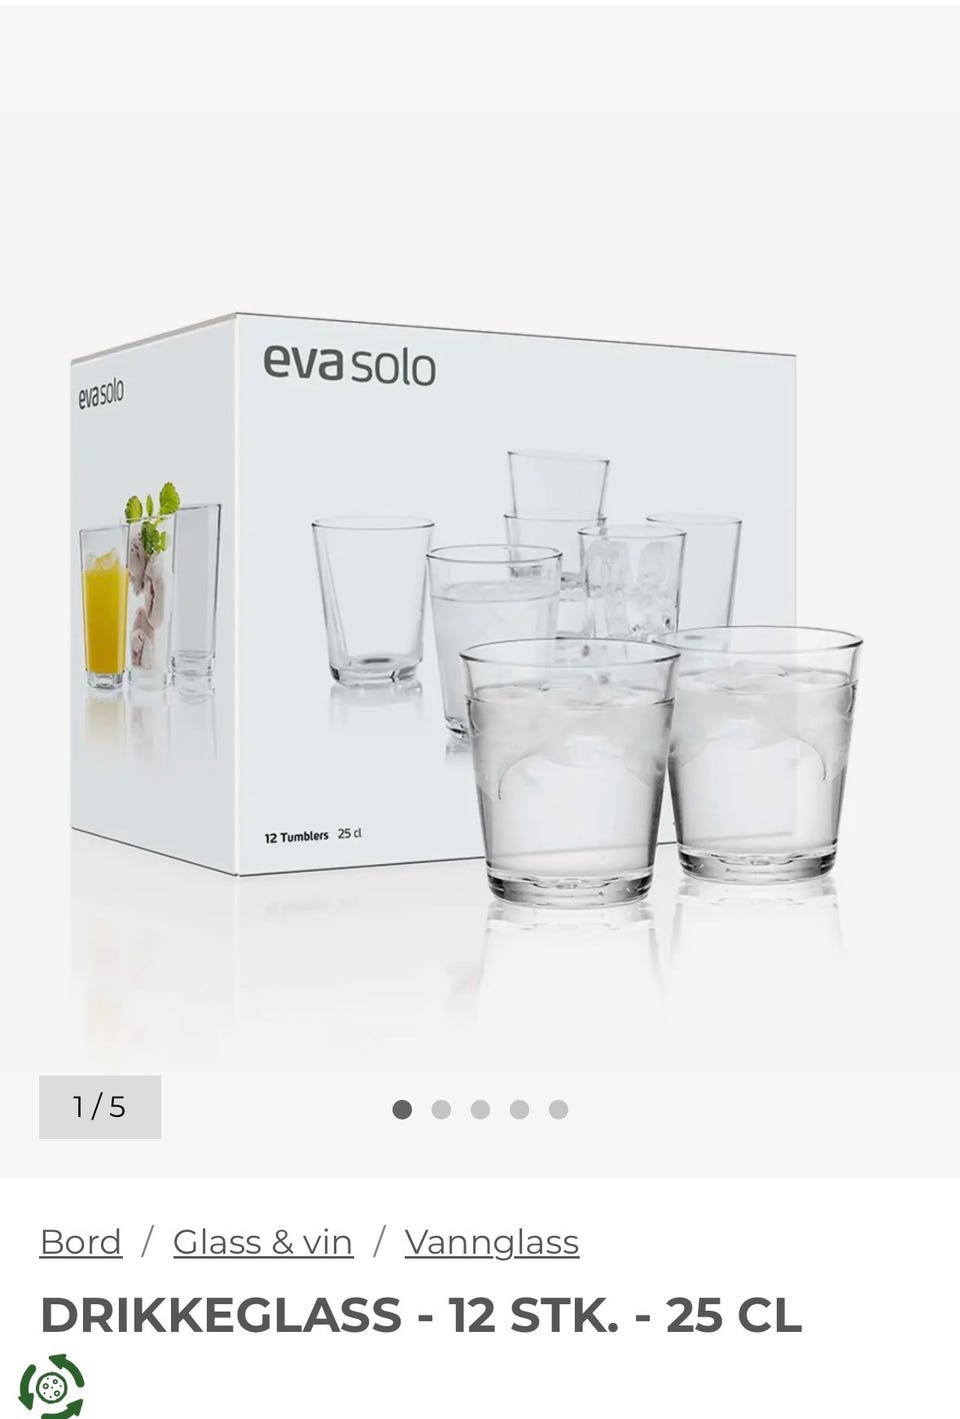The height and width of the screenshot is (1419, 960).
Task: Tap the small eva solo side logo
Action: [x=101, y=394]
